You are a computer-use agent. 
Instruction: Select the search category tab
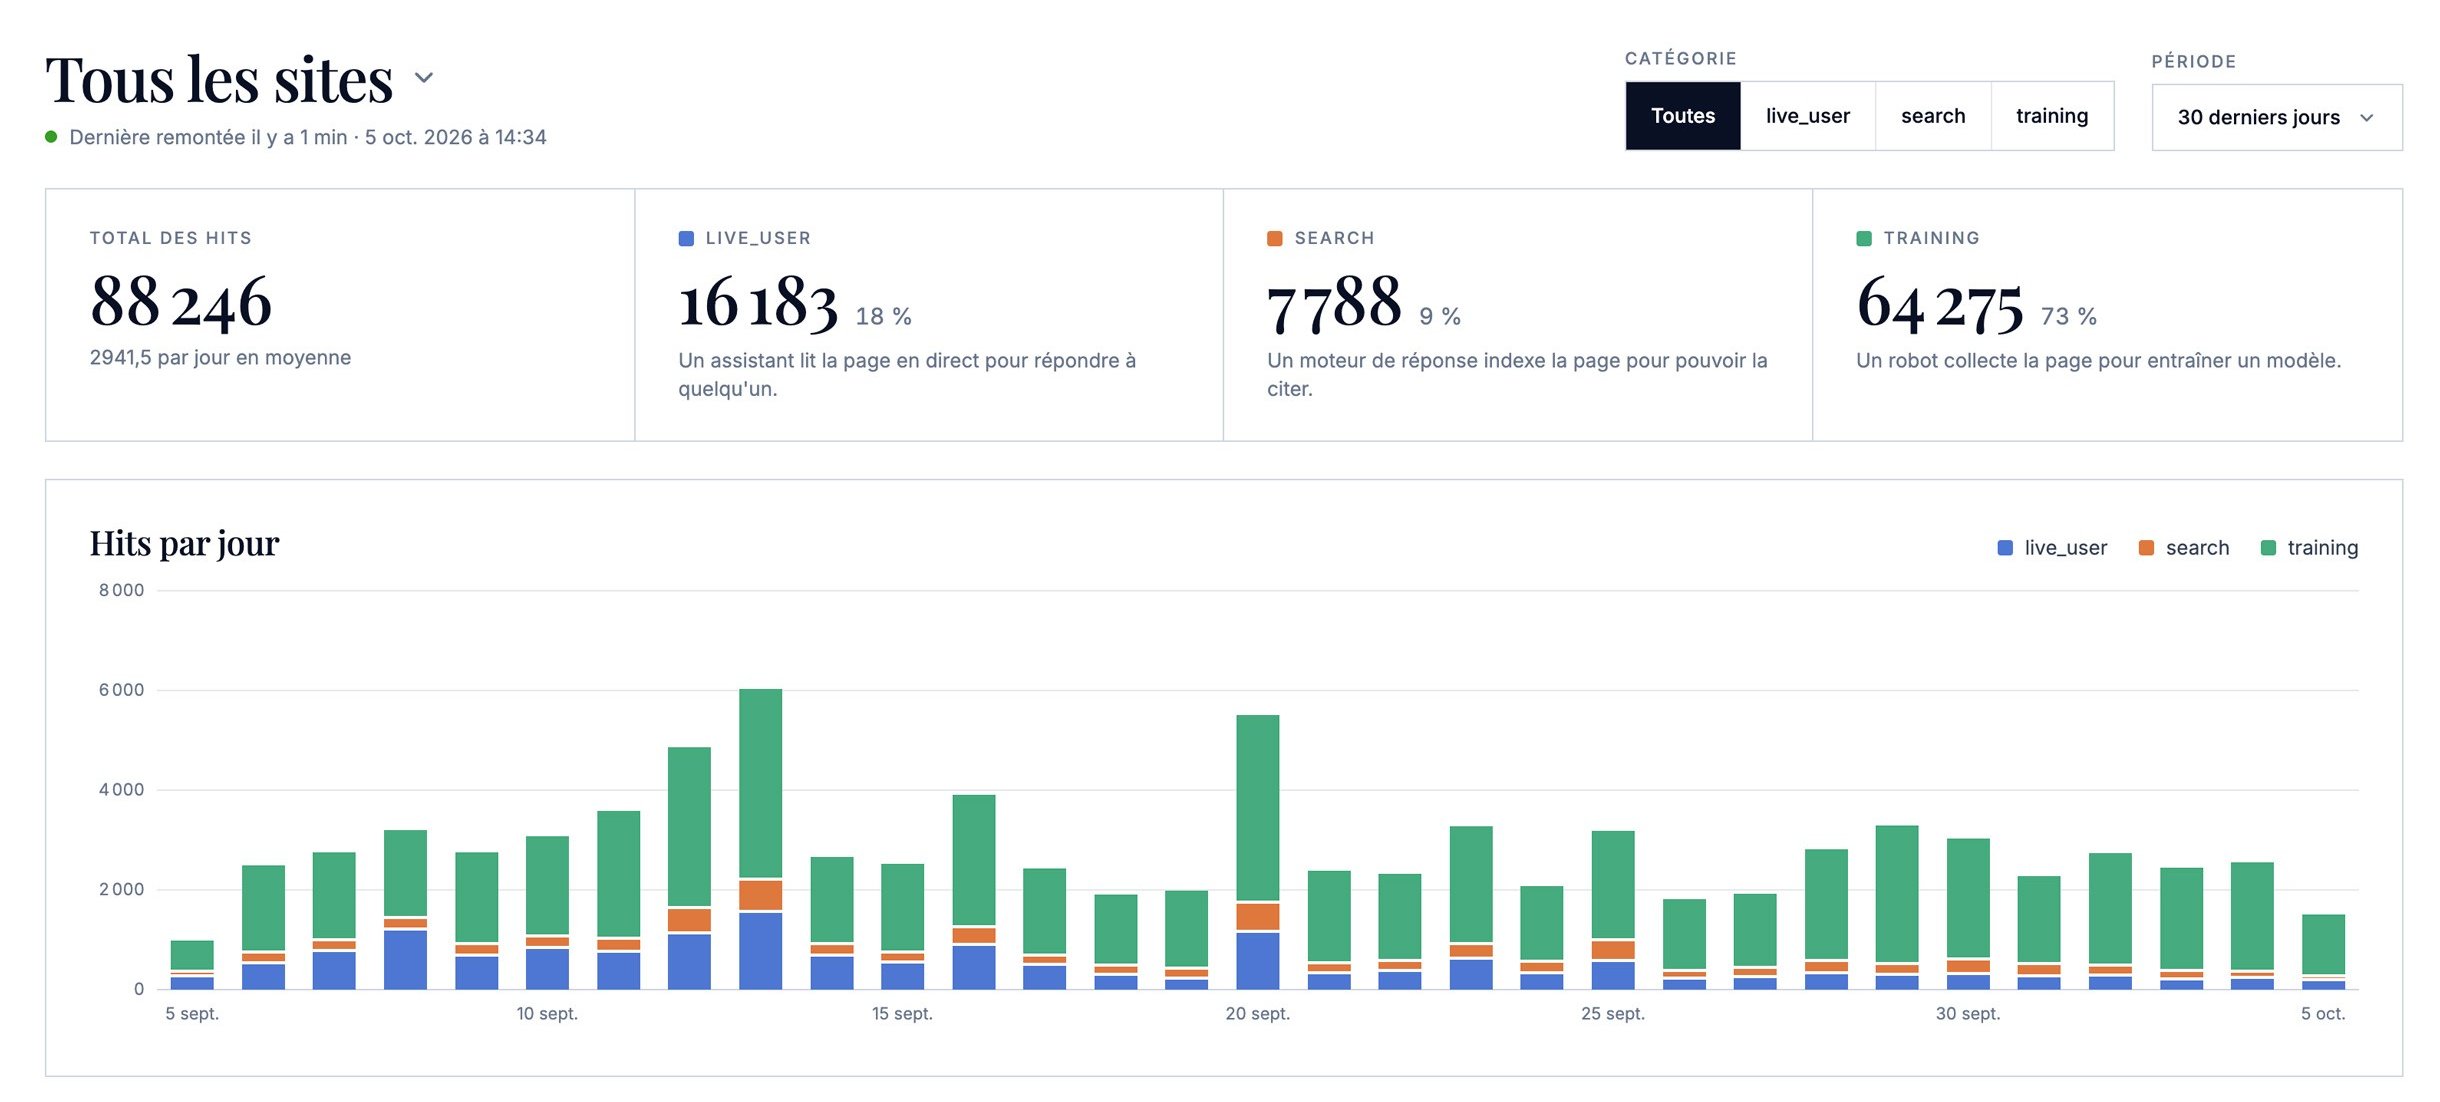coord(1932,116)
